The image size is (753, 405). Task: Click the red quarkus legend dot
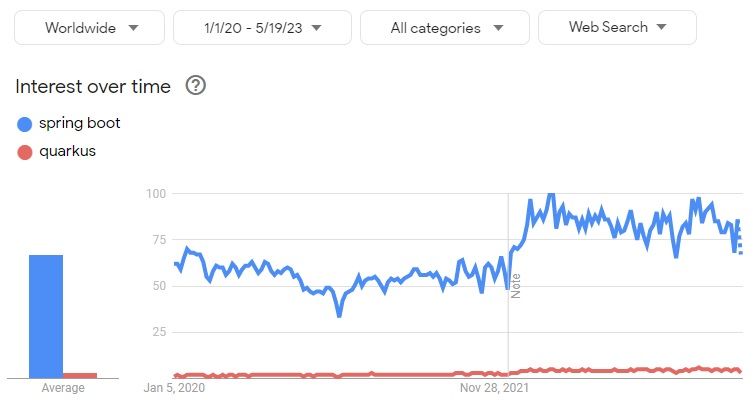[x=24, y=152]
